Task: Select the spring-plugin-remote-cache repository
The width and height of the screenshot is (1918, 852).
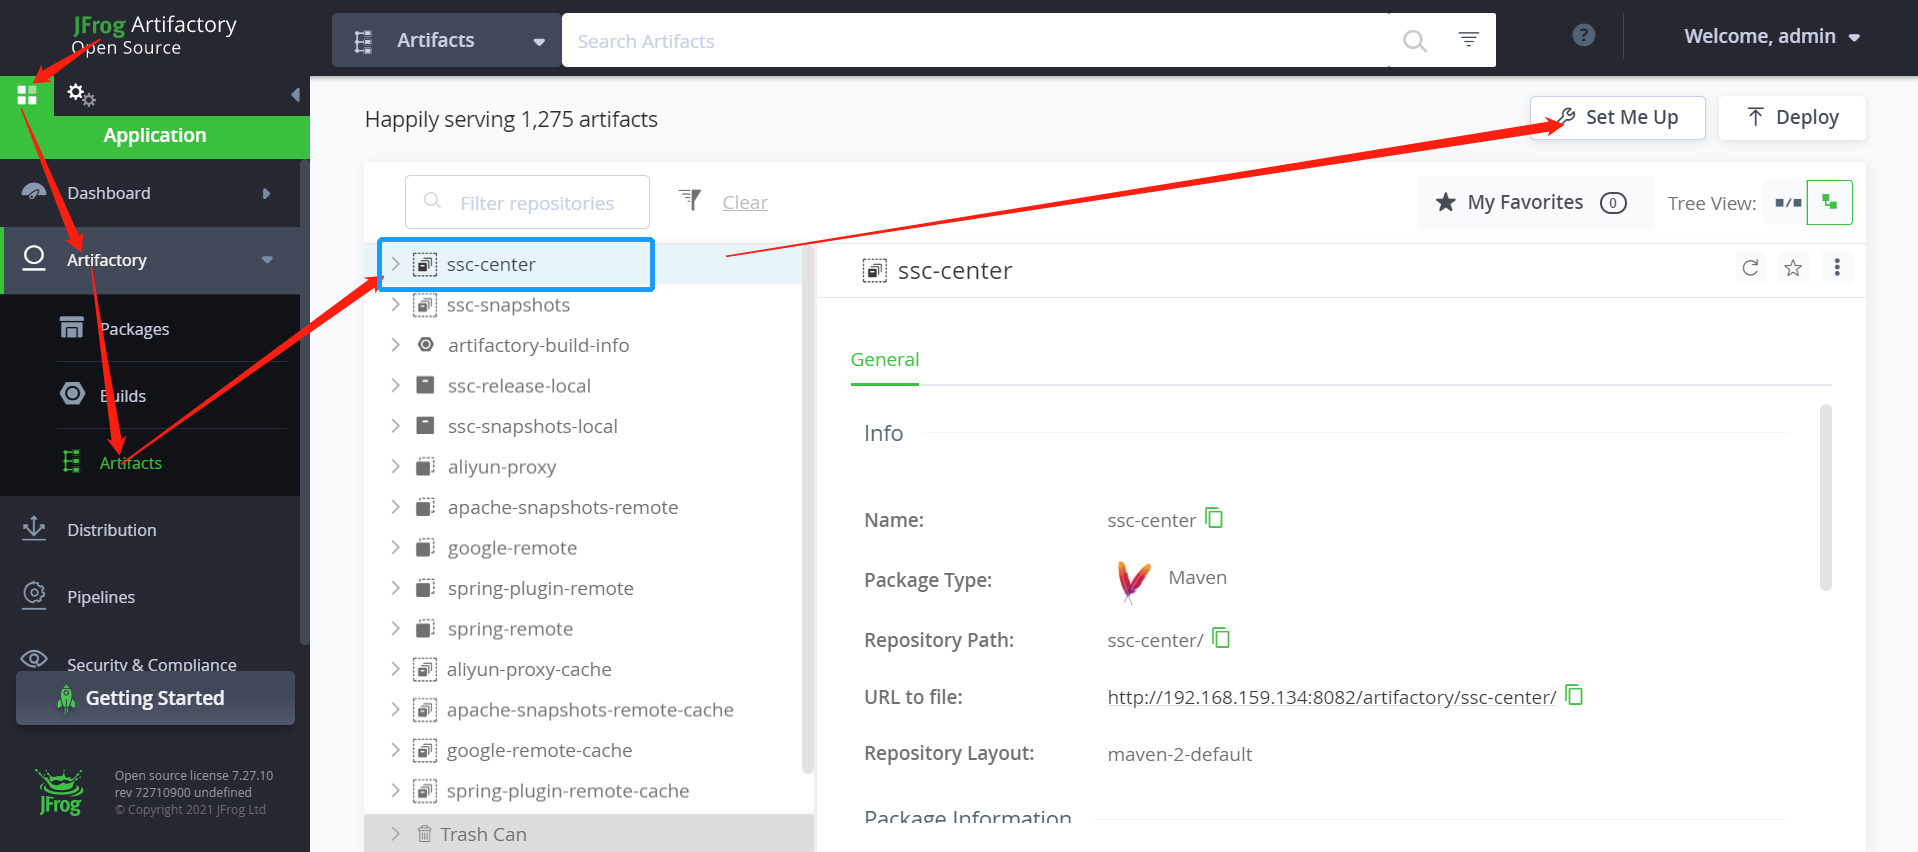Action: (x=568, y=790)
